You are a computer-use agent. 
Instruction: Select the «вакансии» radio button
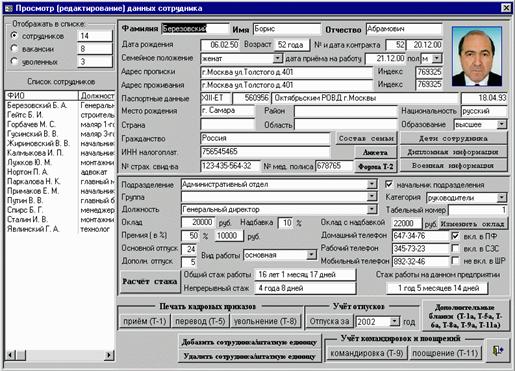[x=14, y=49]
